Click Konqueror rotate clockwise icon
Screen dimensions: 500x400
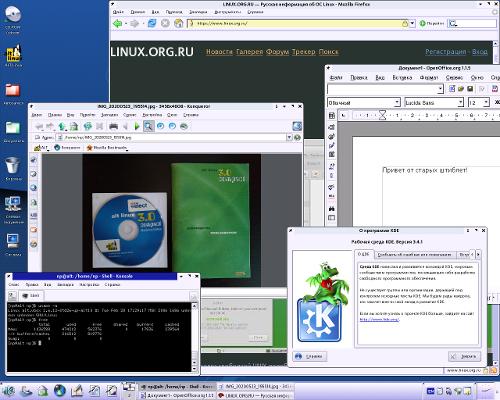172,126
